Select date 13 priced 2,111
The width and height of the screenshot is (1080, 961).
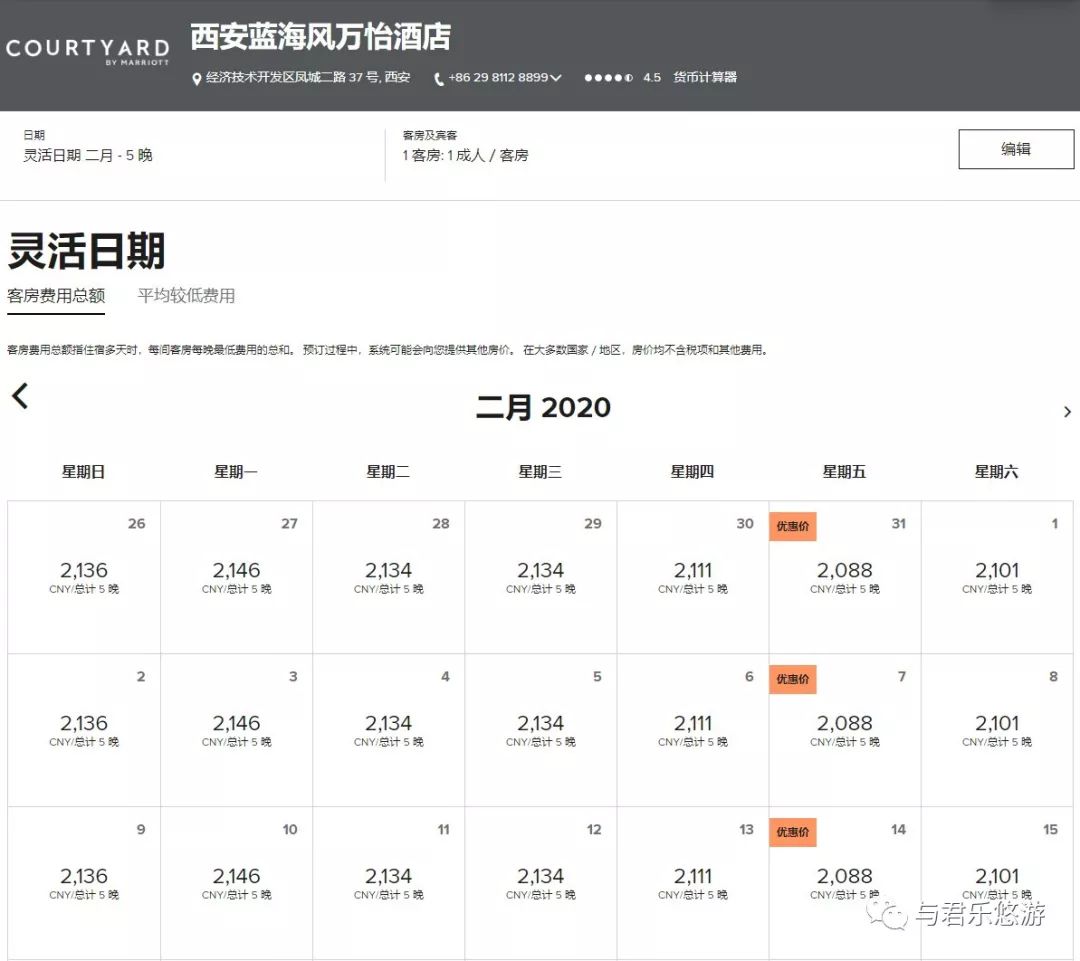click(693, 883)
